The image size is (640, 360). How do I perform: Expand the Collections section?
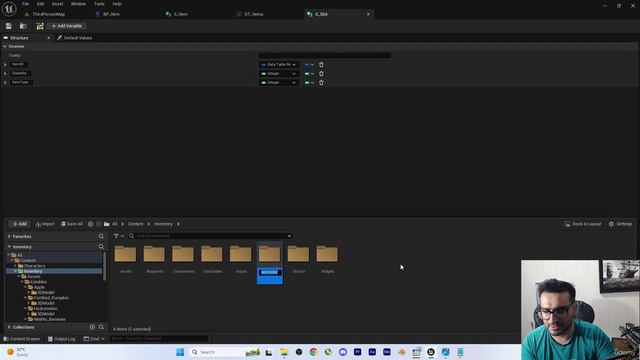click(9, 327)
